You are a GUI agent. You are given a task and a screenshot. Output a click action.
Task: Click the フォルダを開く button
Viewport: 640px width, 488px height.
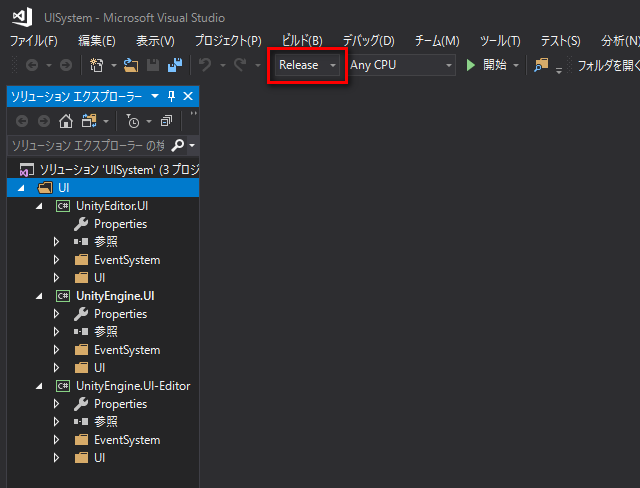click(608, 65)
